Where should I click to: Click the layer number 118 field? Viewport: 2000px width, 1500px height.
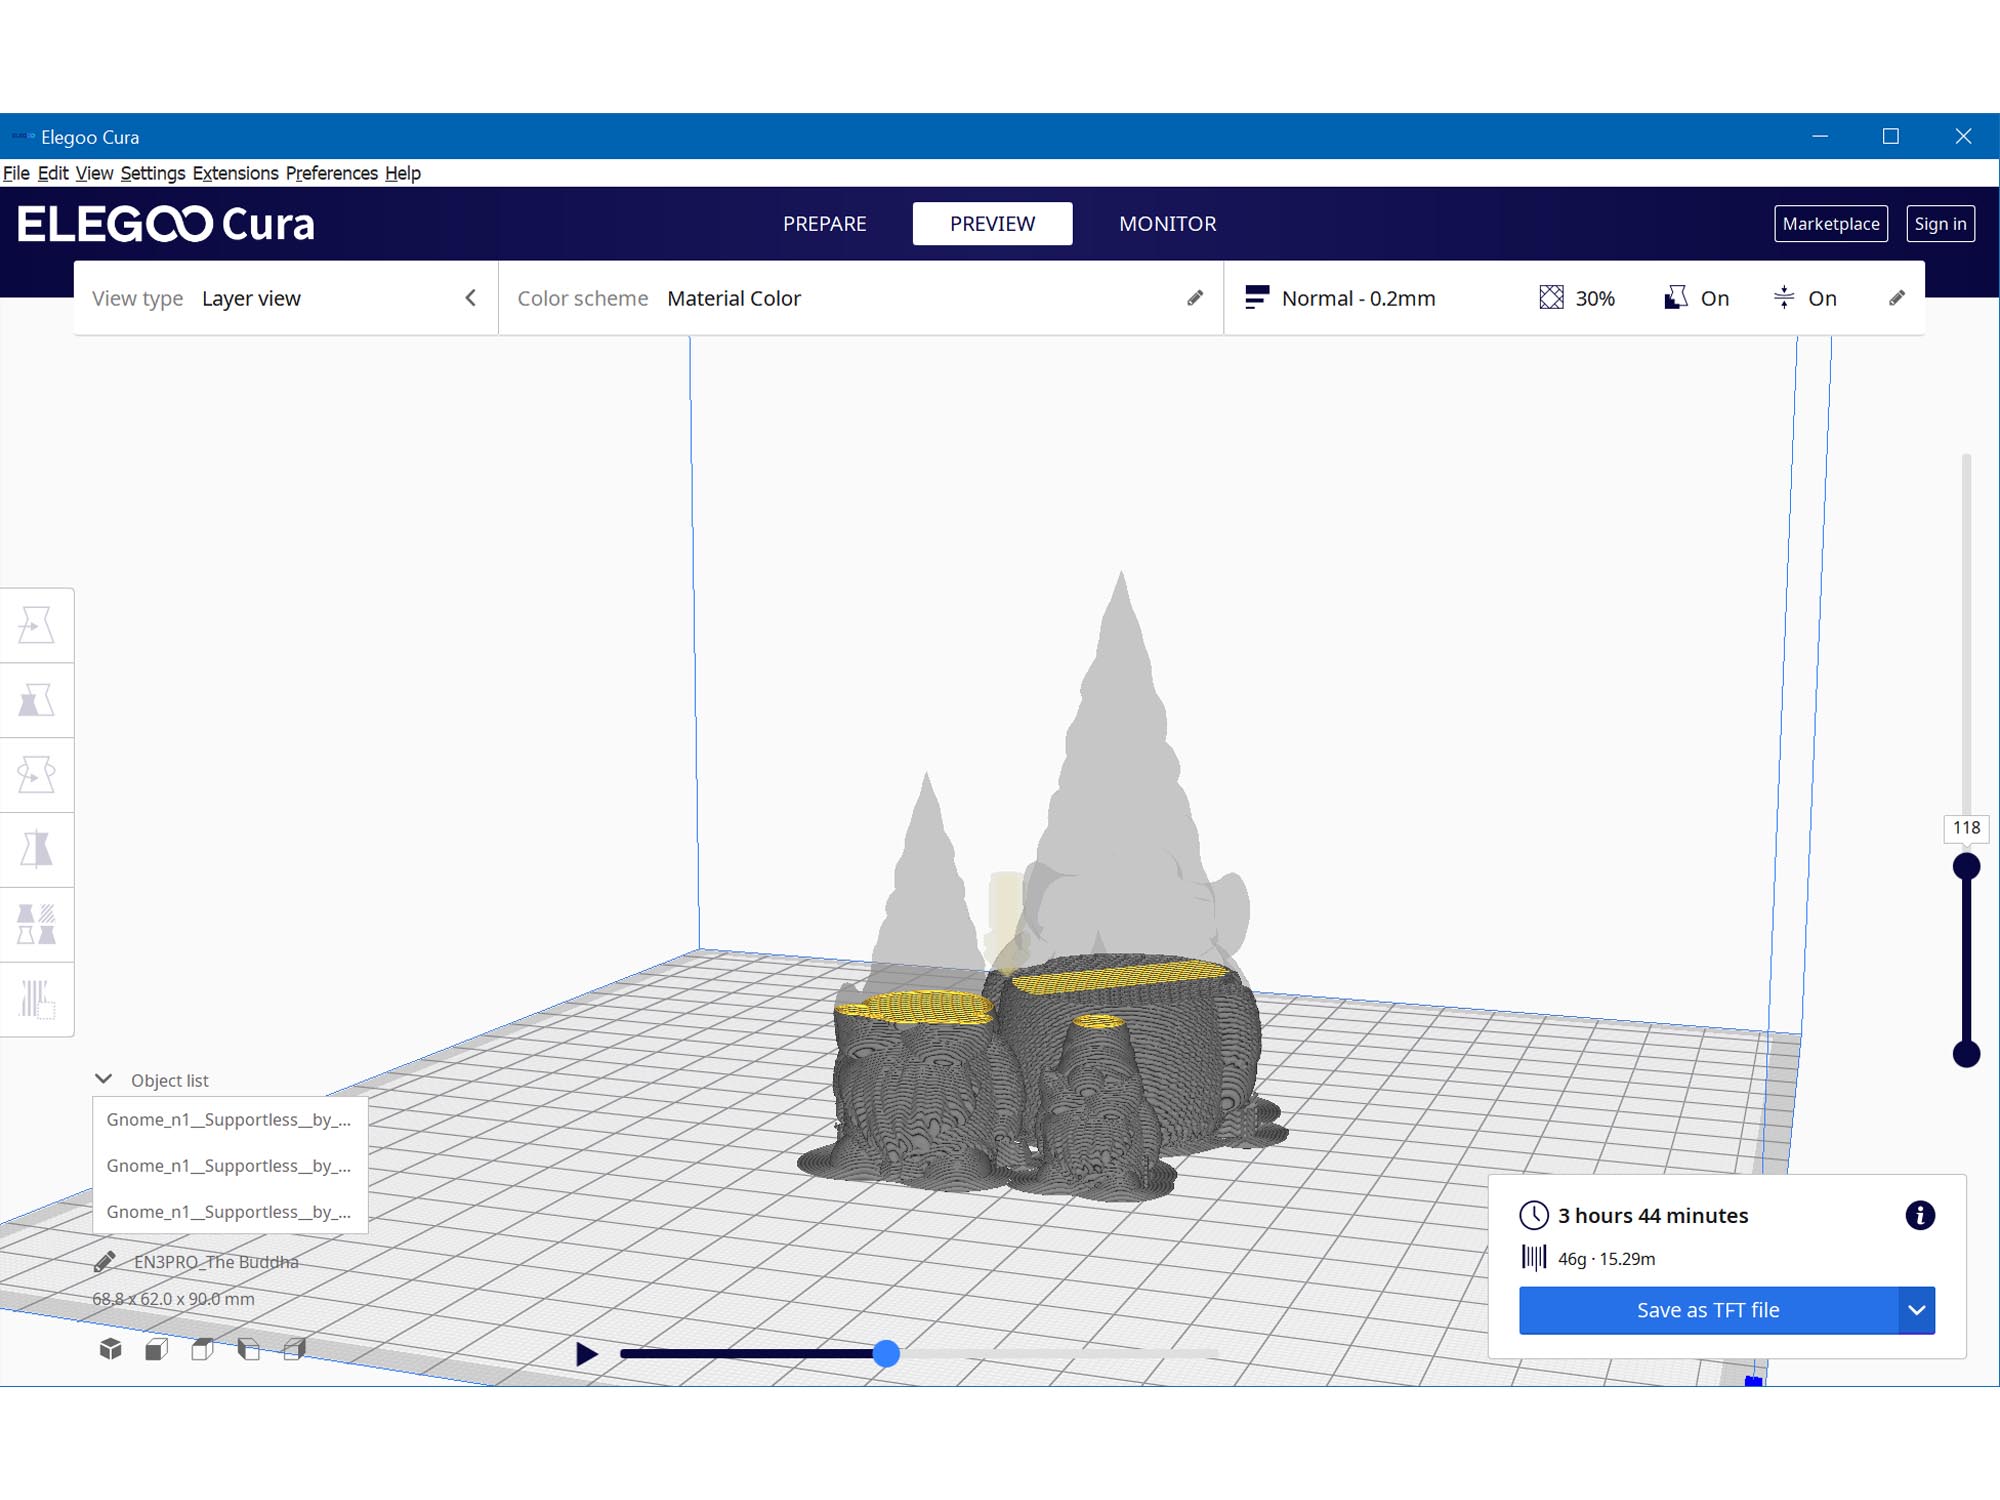tap(1966, 828)
